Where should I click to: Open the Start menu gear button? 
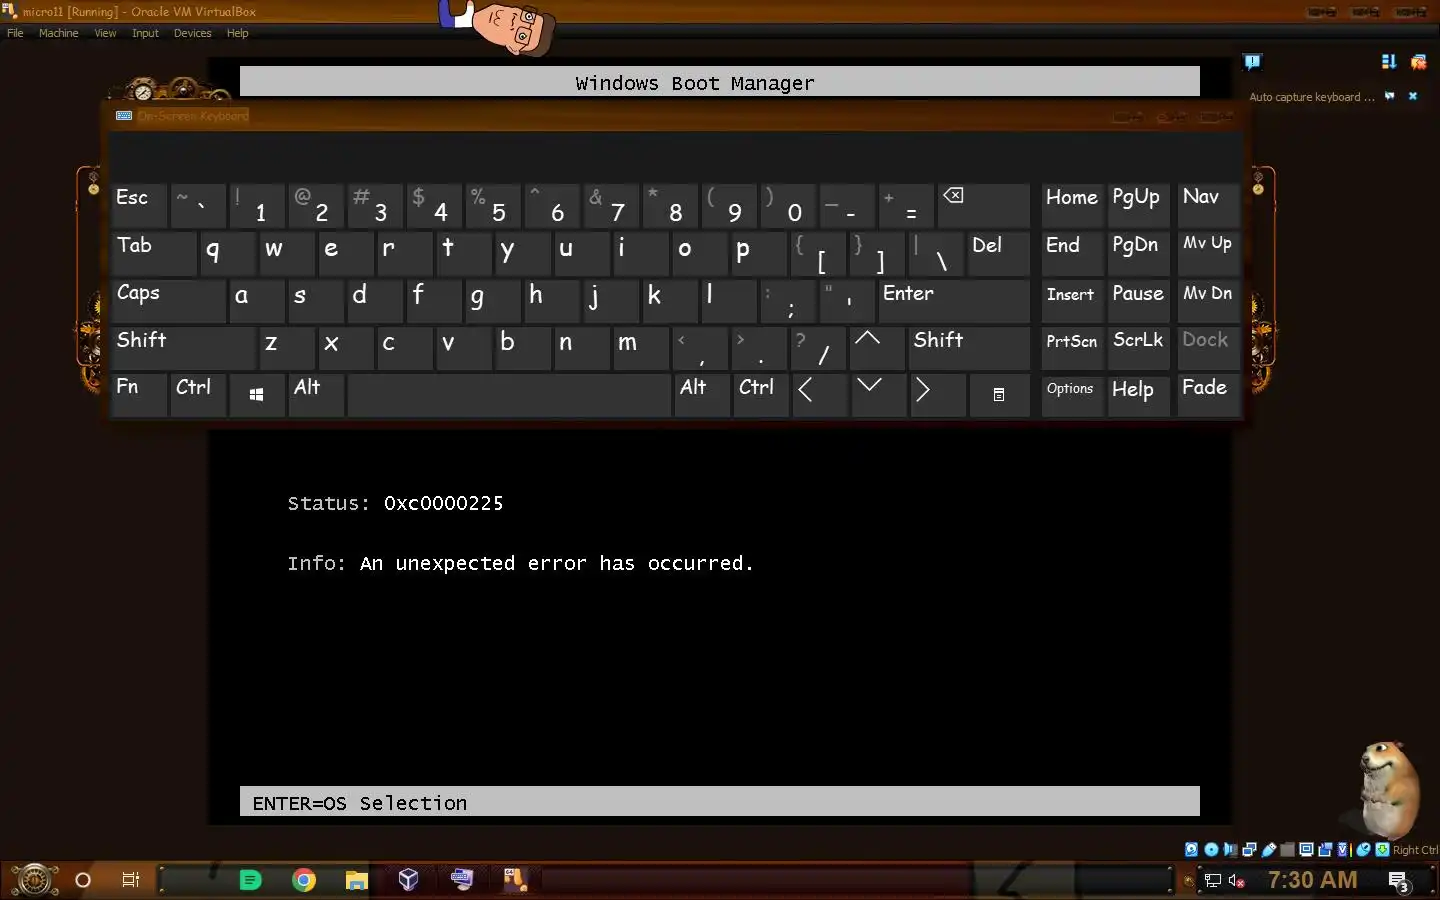point(34,880)
